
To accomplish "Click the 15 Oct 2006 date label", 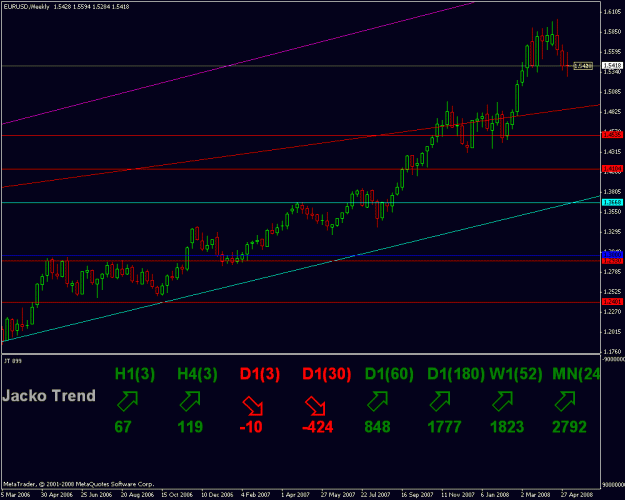I will (177, 495).
